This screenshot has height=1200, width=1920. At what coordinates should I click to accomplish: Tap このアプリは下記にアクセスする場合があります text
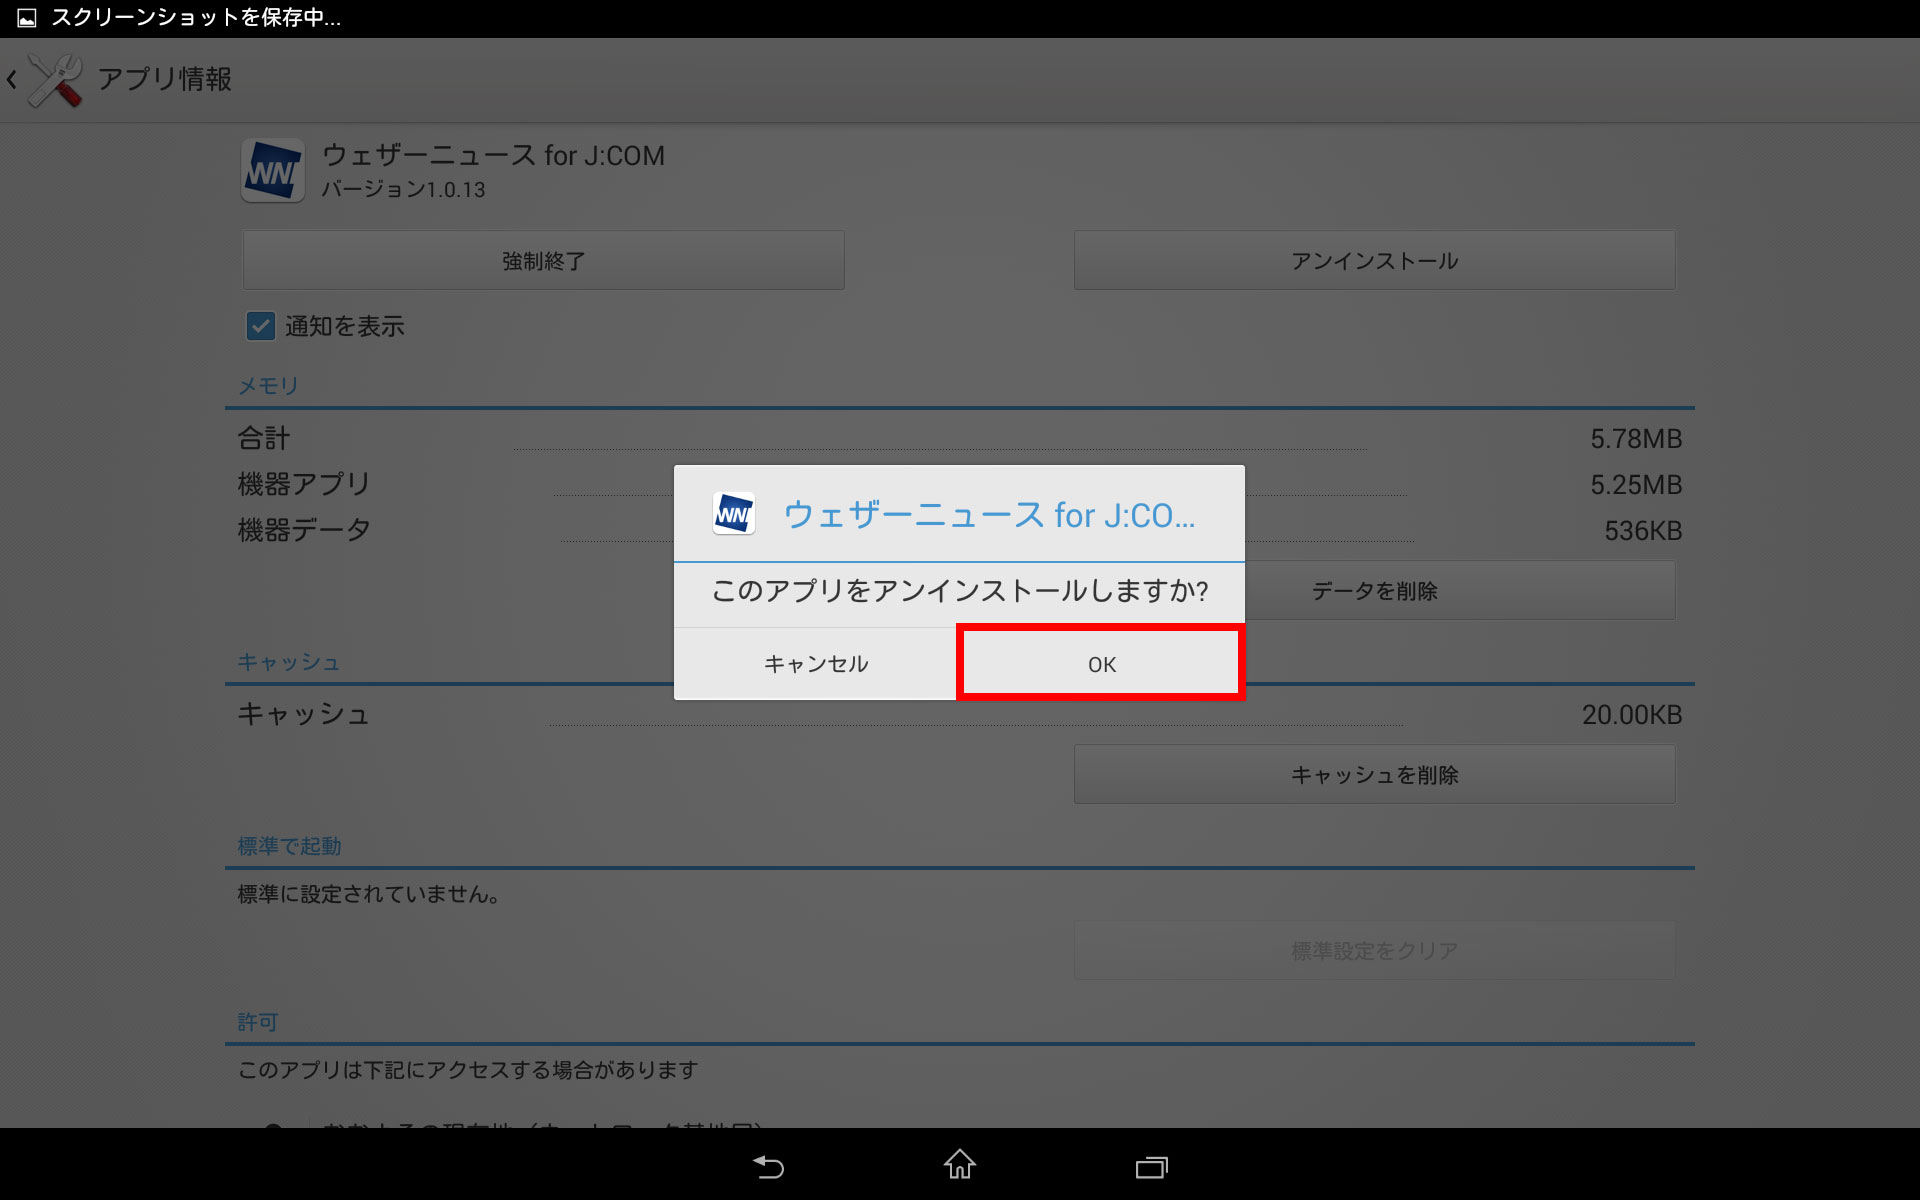pos(468,1070)
